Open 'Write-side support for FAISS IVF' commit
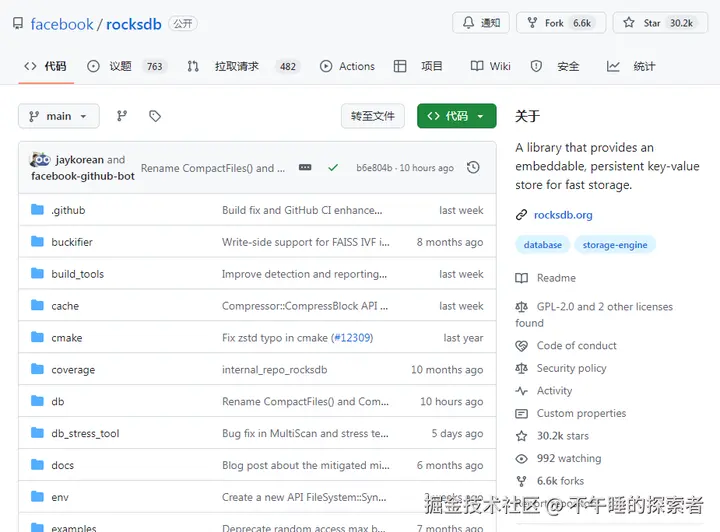The height and width of the screenshot is (532, 720). pyautogui.click(x=306, y=242)
